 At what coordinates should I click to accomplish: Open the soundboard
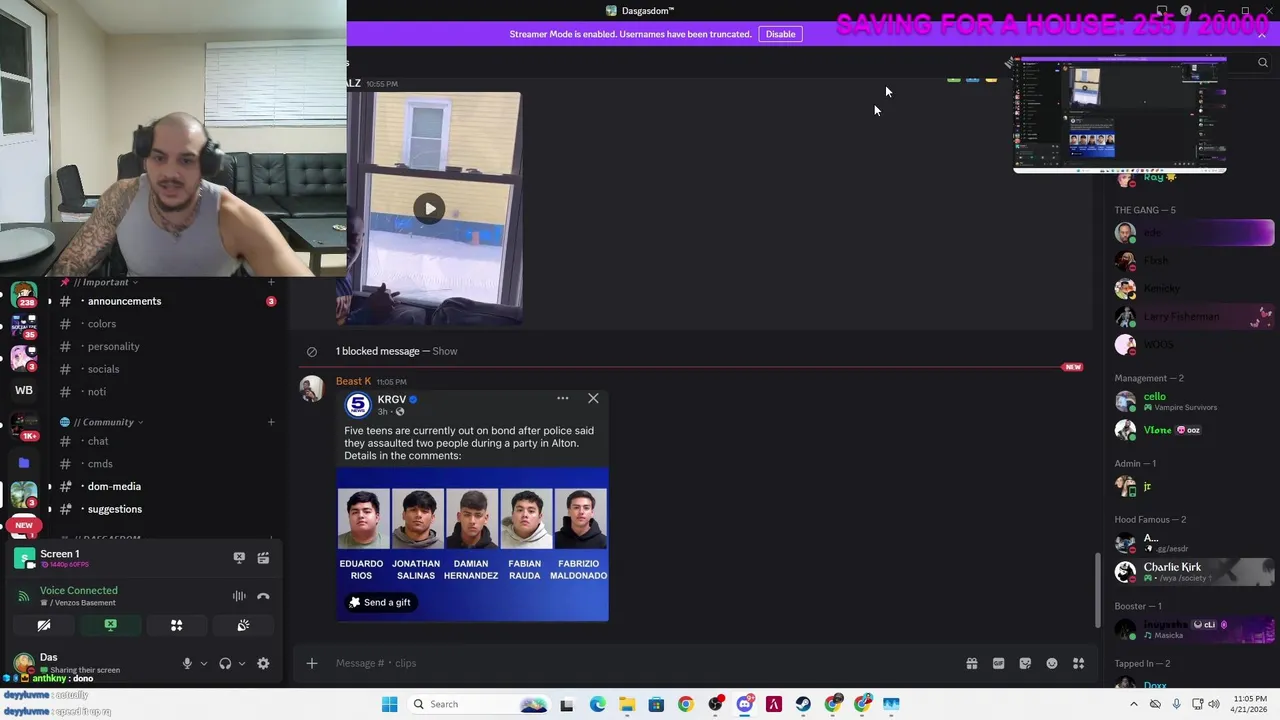[243, 625]
